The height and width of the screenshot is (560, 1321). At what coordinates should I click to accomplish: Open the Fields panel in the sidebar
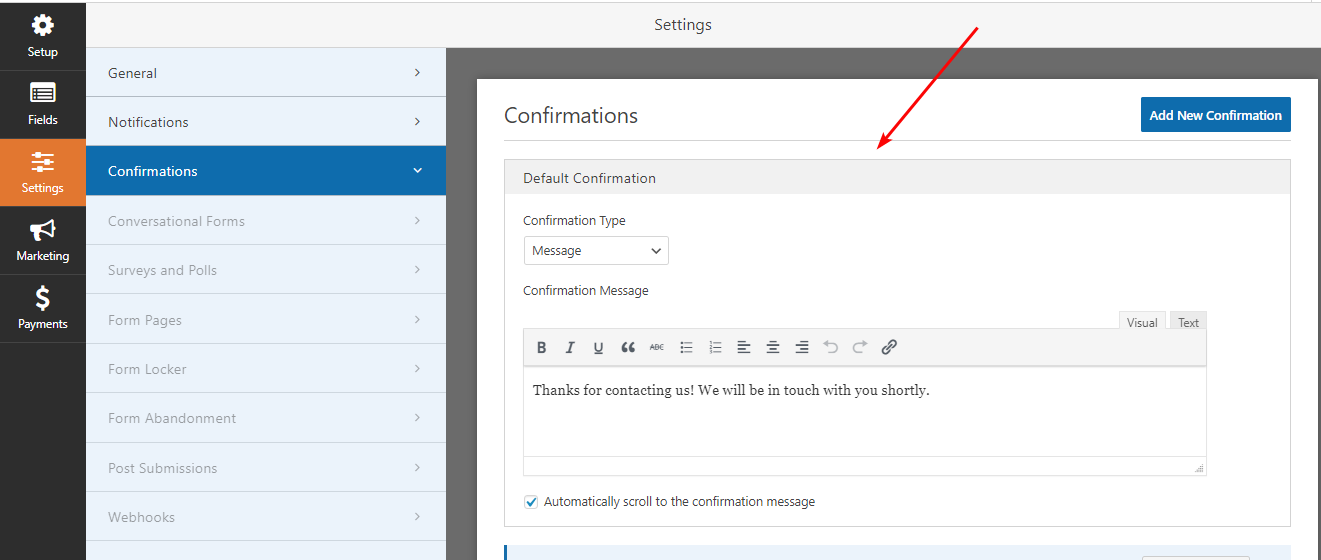click(42, 105)
